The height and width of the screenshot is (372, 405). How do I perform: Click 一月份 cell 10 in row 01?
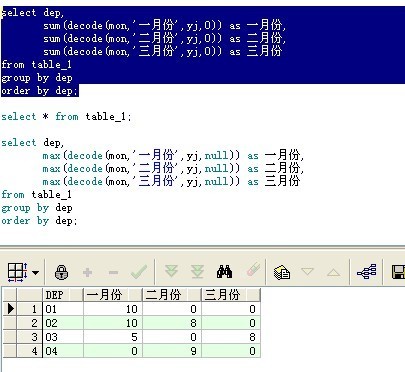click(x=113, y=309)
